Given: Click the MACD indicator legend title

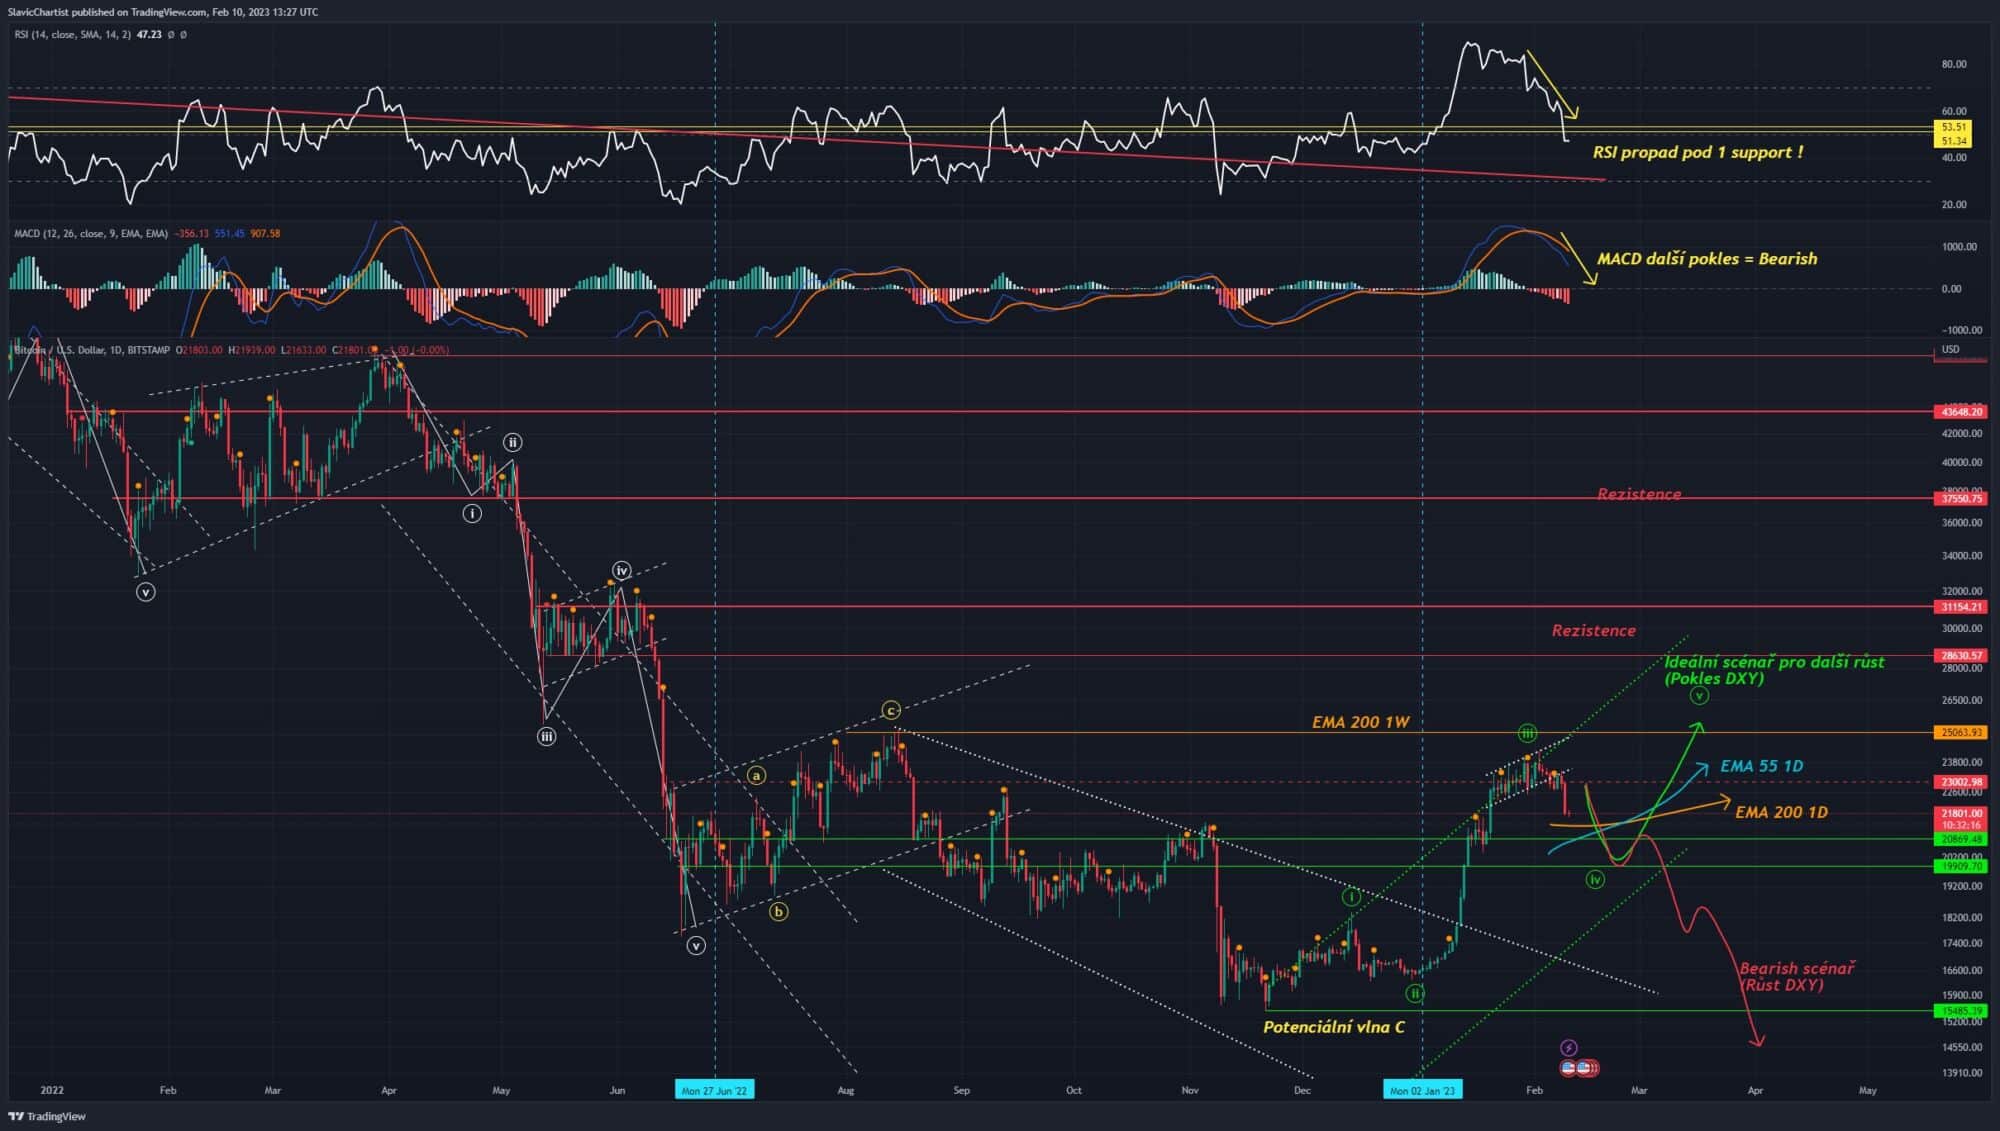Looking at the screenshot, I should click(x=91, y=233).
